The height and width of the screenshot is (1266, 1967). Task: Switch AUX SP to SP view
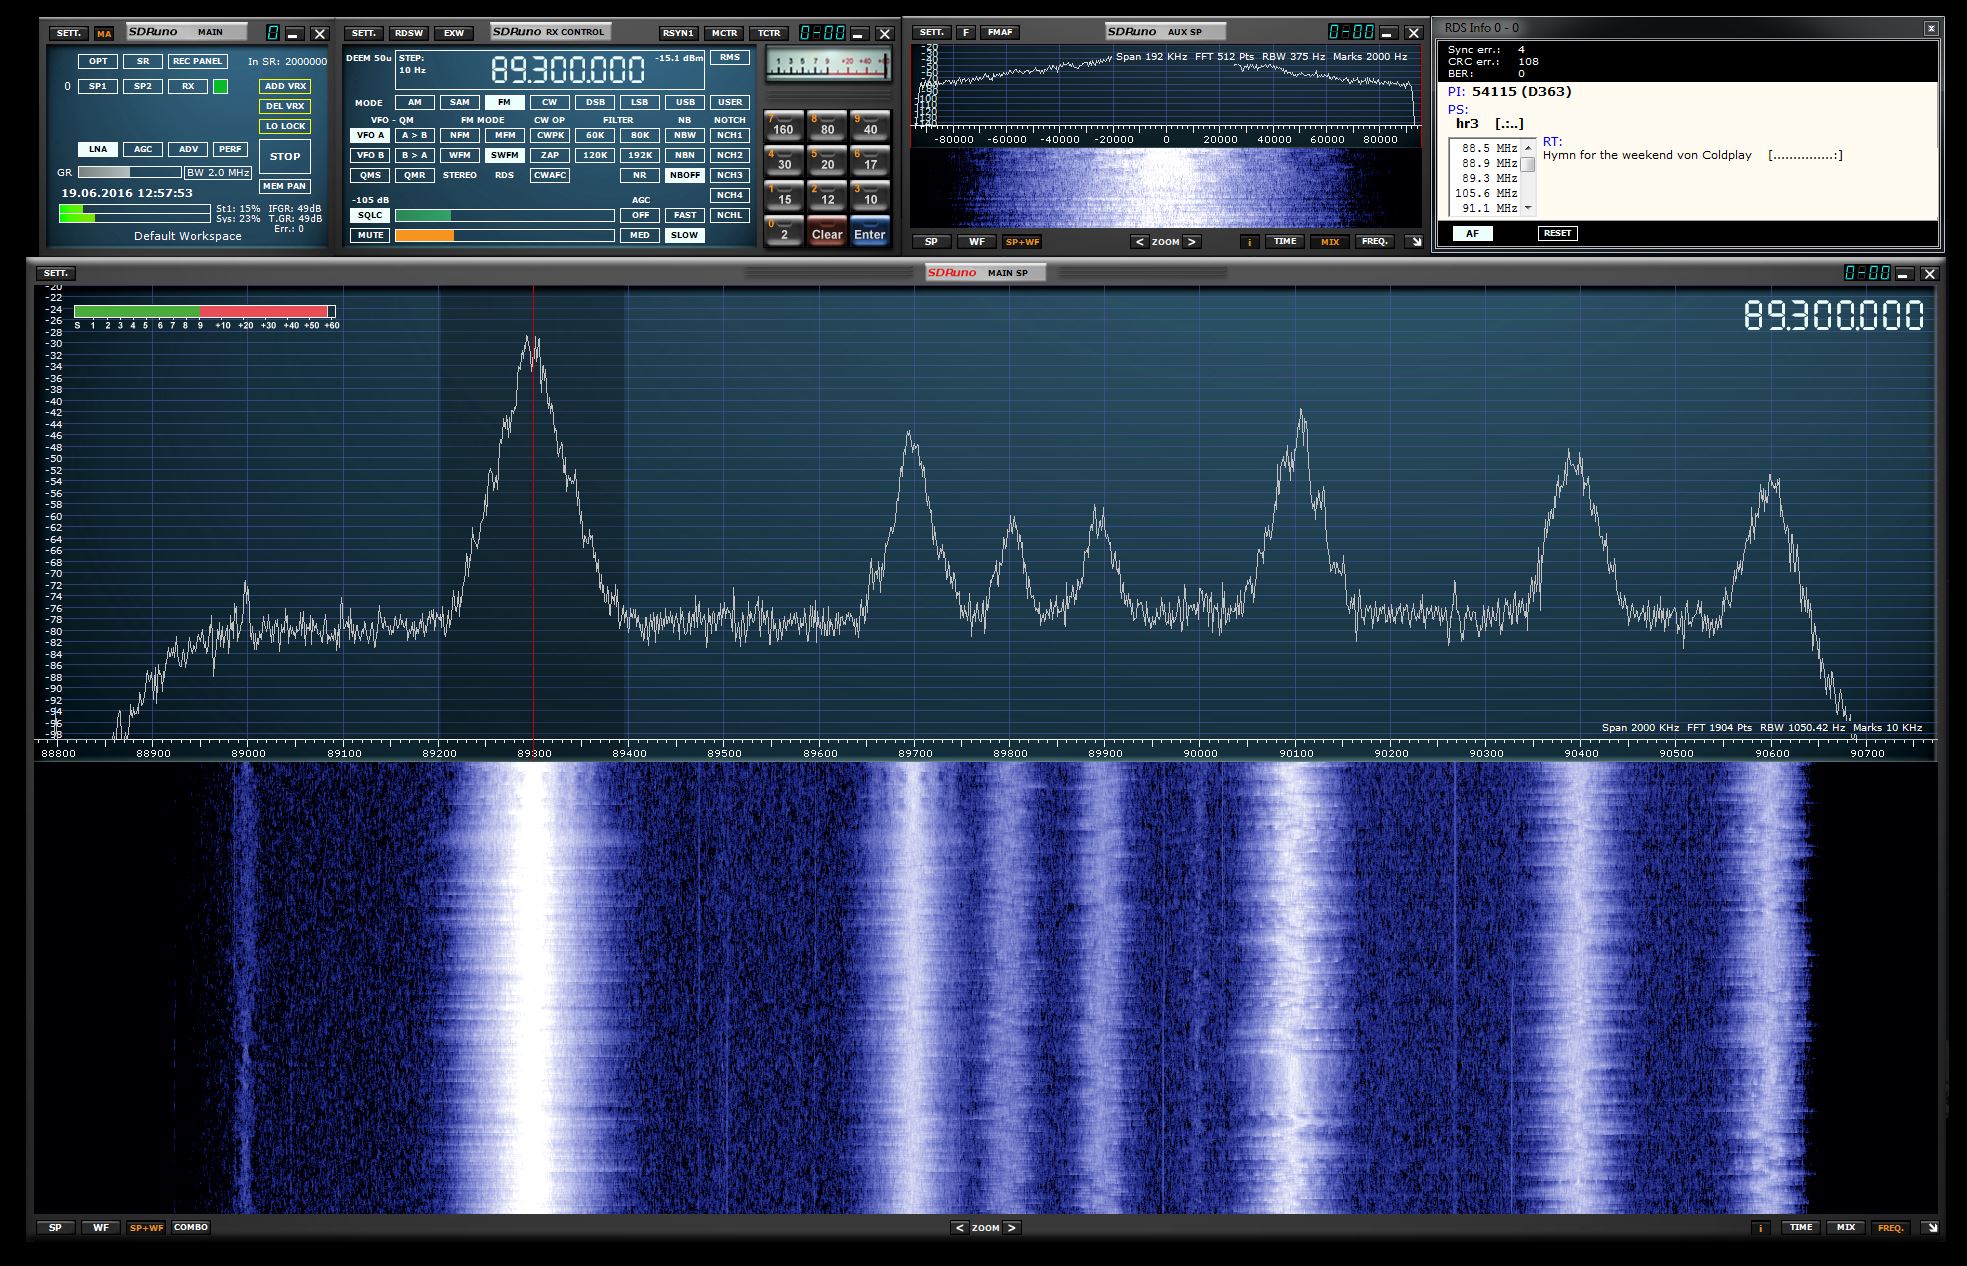[x=931, y=242]
